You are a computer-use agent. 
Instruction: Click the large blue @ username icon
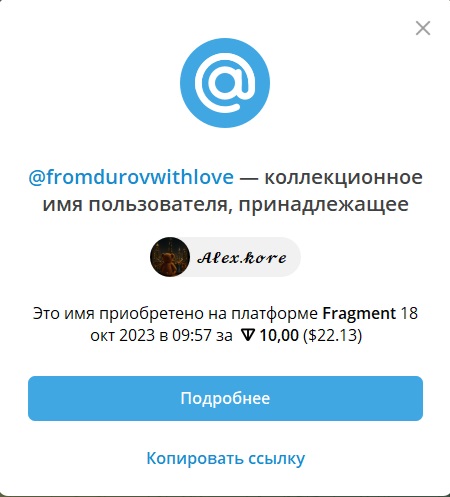click(225, 83)
